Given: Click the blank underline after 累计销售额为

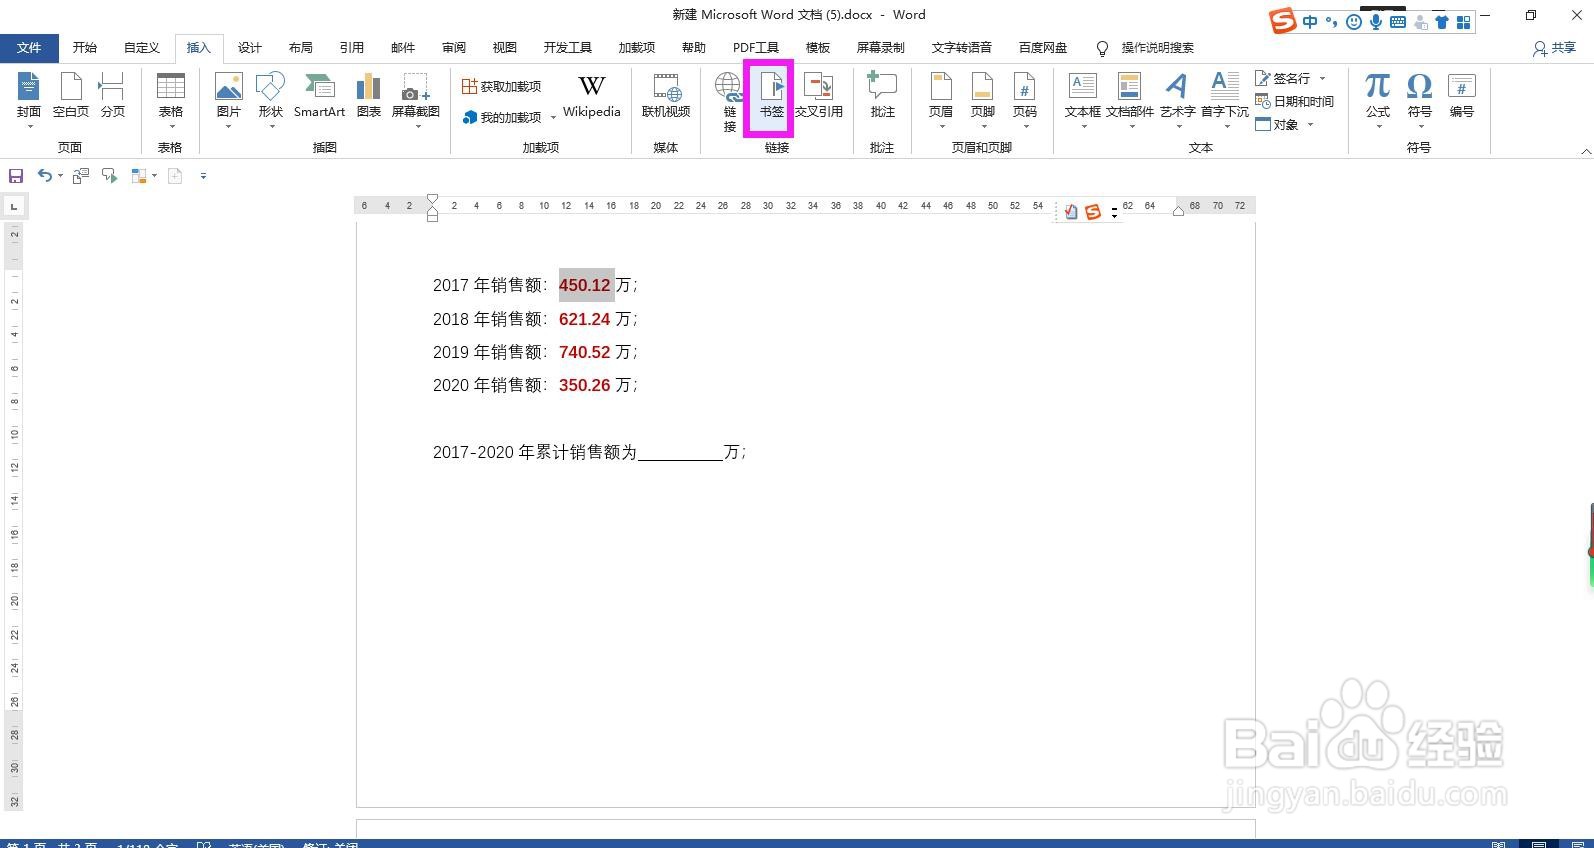Looking at the screenshot, I should [x=680, y=453].
